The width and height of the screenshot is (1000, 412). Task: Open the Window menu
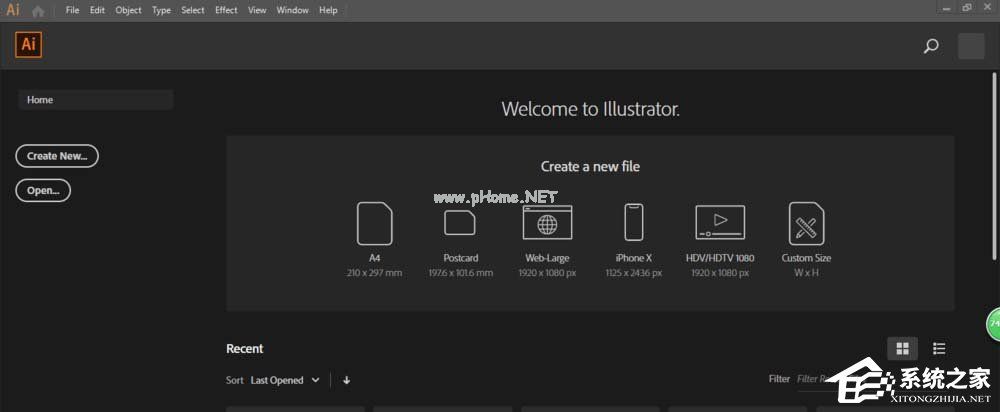pos(293,10)
